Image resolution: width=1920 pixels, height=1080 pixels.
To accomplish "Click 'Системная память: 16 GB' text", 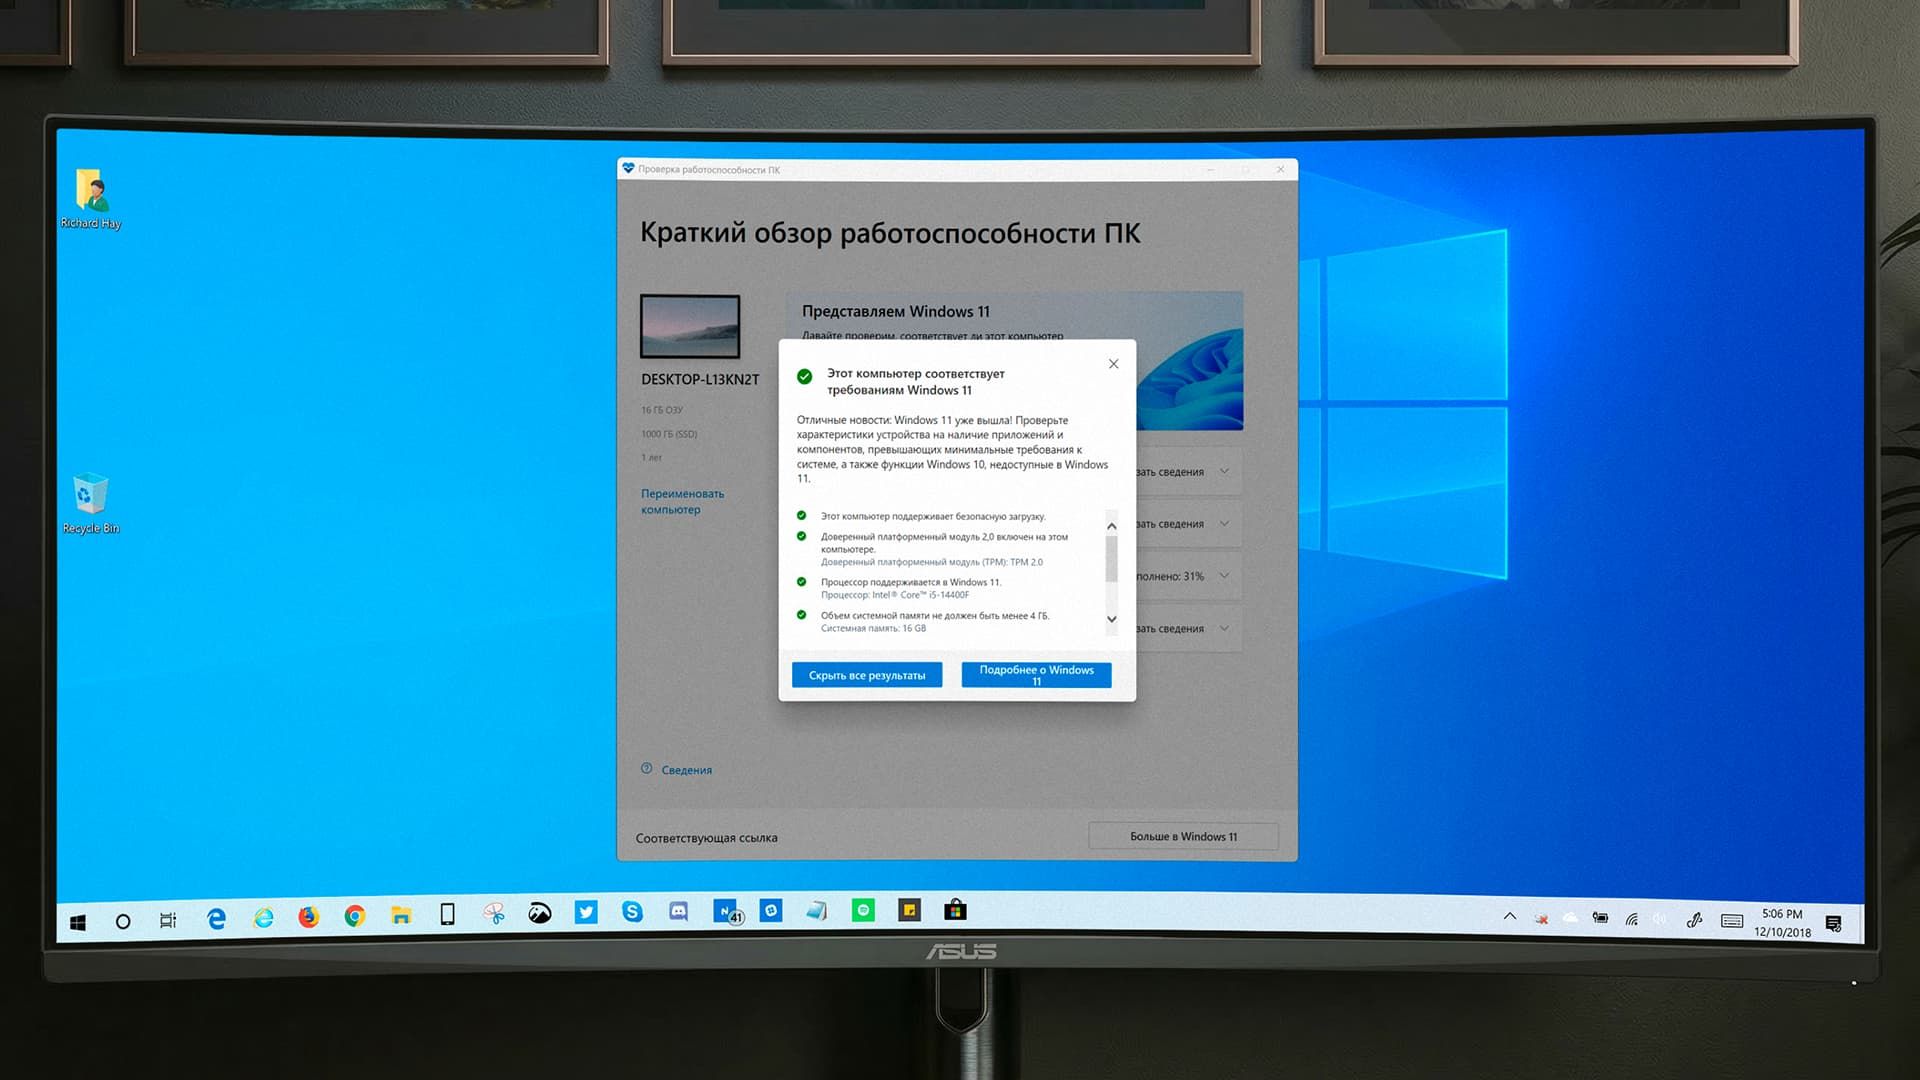I will click(873, 629).
